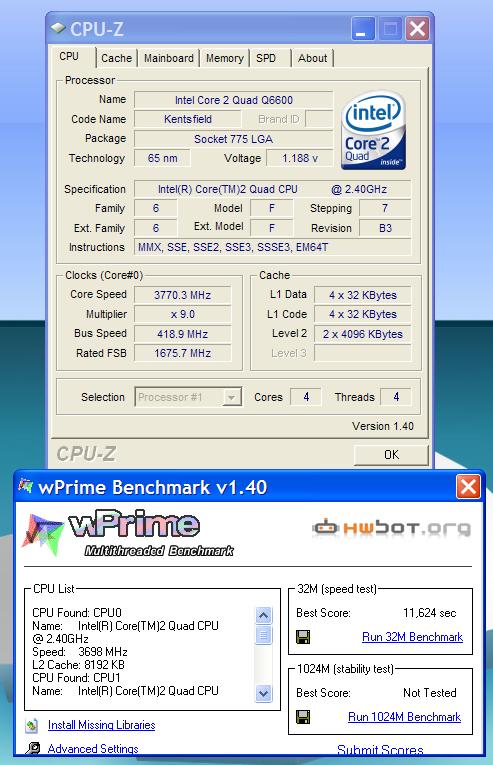Image resolution: width=493 pixels, height=765 pixels.
Task: Click CPU Found: CPU1 line
Action: [x=77, y=678]
